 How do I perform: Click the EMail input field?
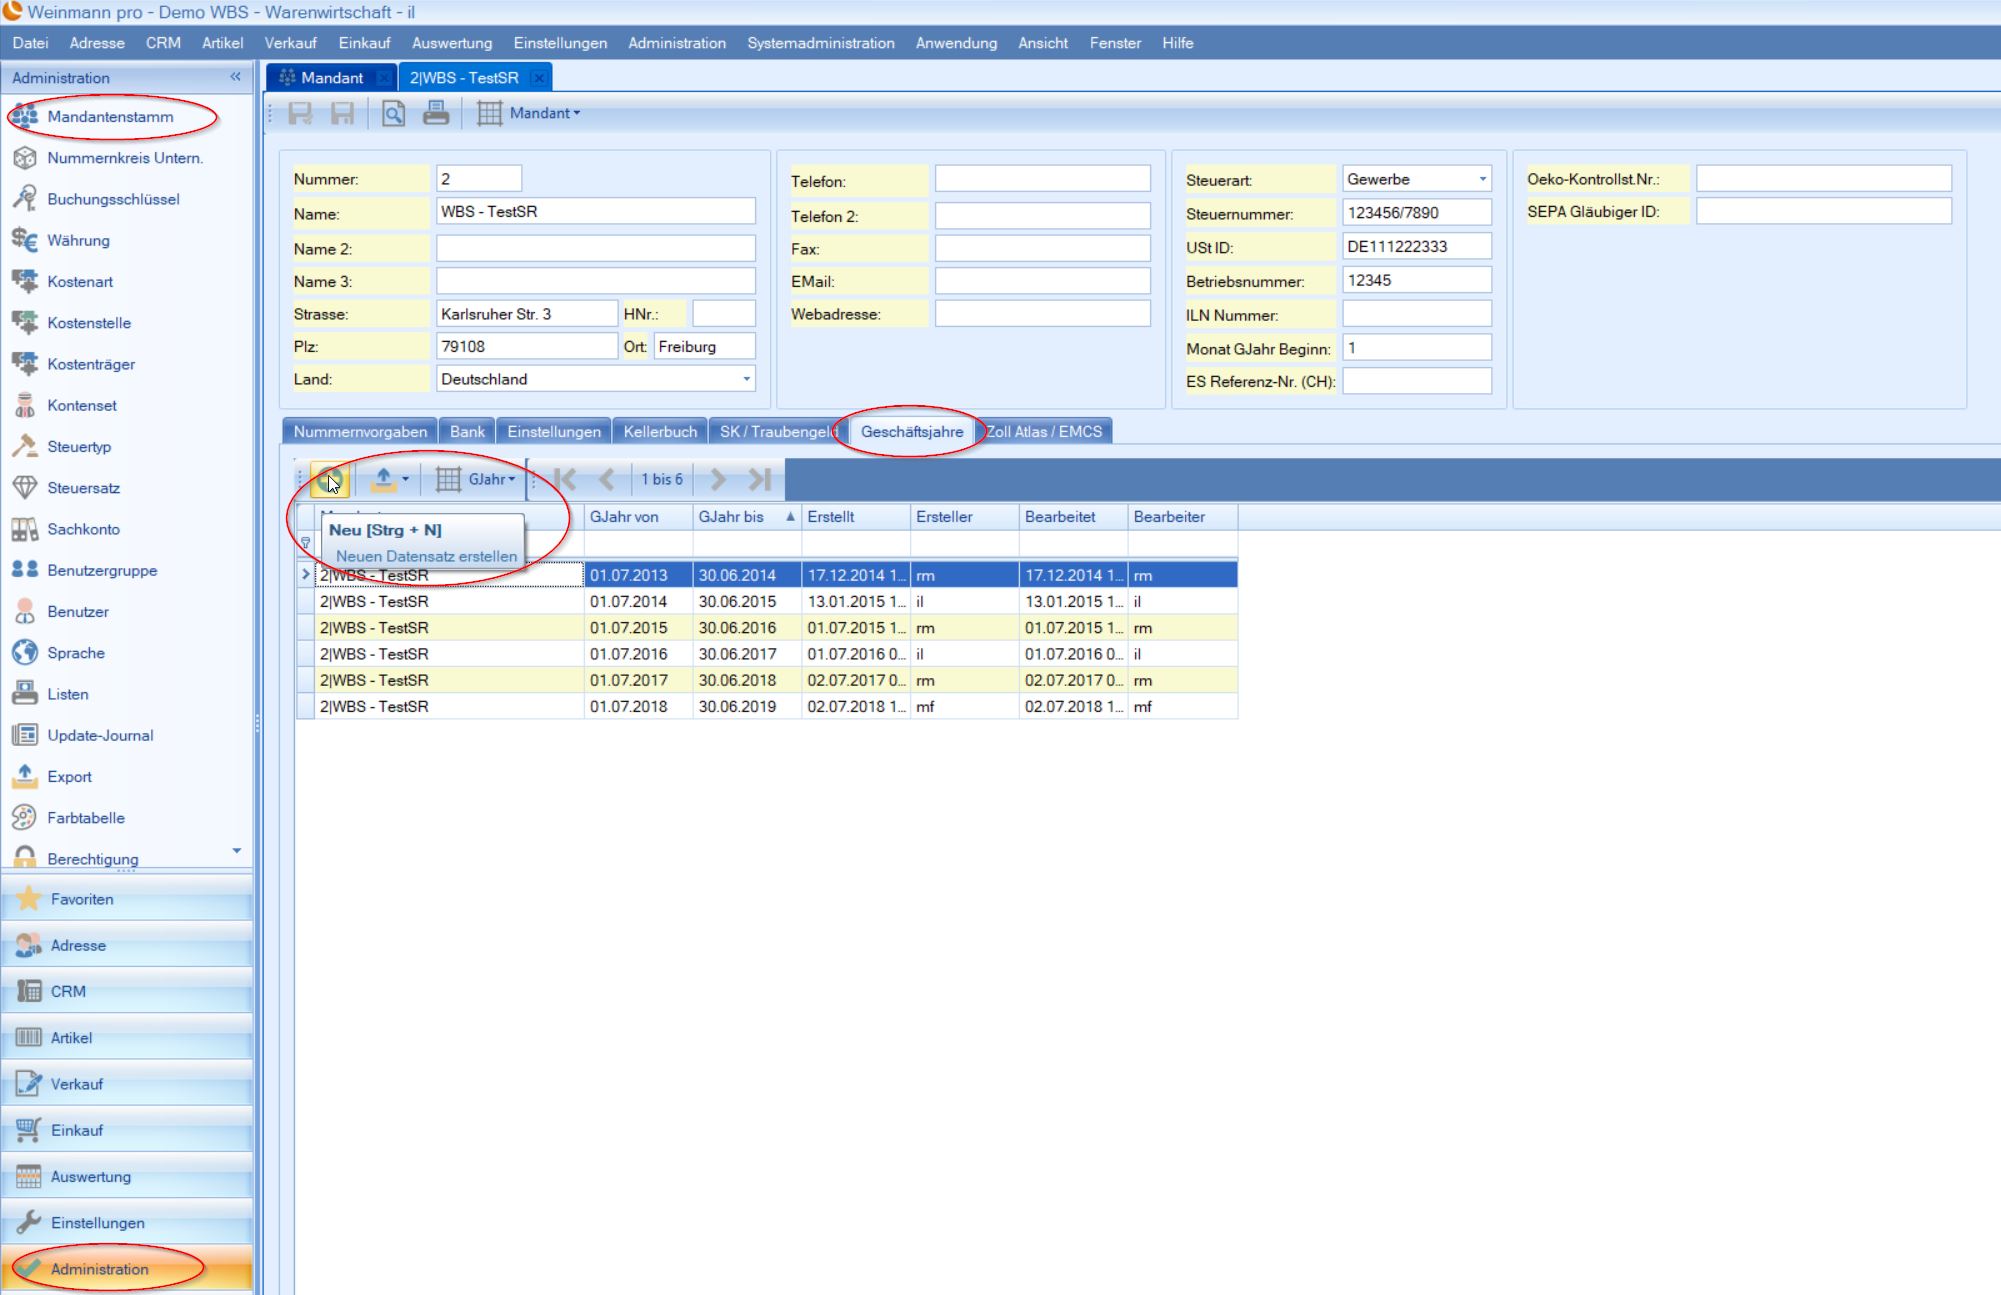pos(1042,281)
